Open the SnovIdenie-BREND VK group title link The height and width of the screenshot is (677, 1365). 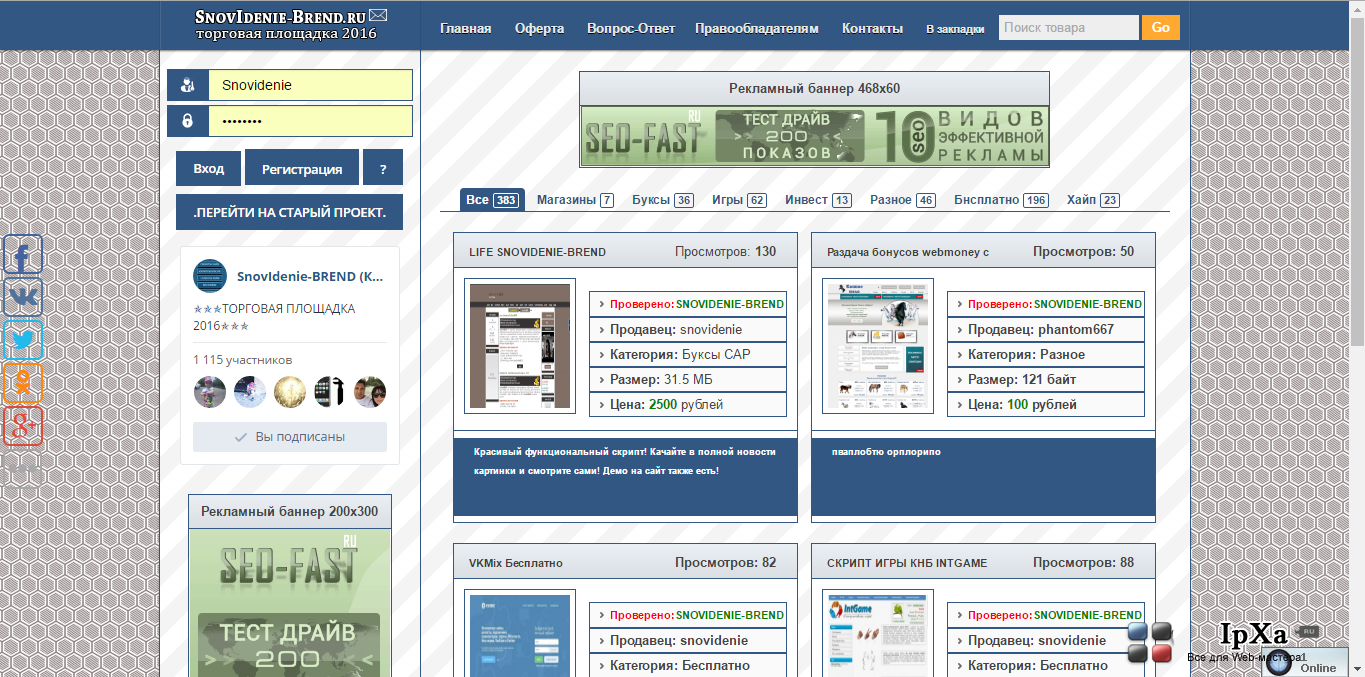(x=310, y=276)
